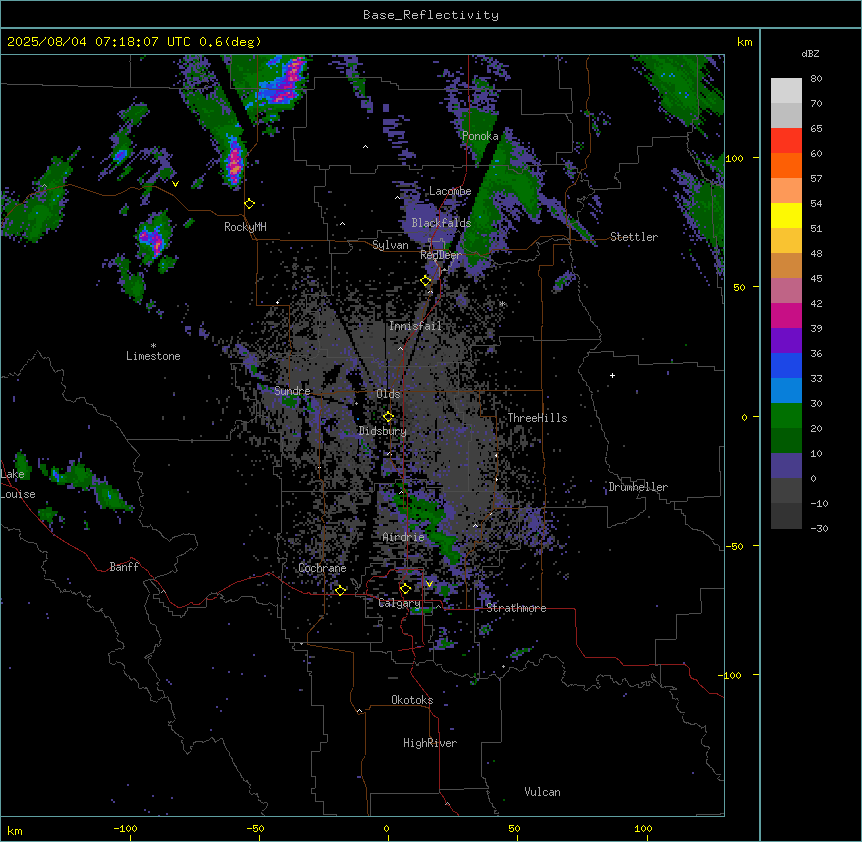Click the Lake Louise label
This screenshot has width=862, height=842.
point(17,484)
